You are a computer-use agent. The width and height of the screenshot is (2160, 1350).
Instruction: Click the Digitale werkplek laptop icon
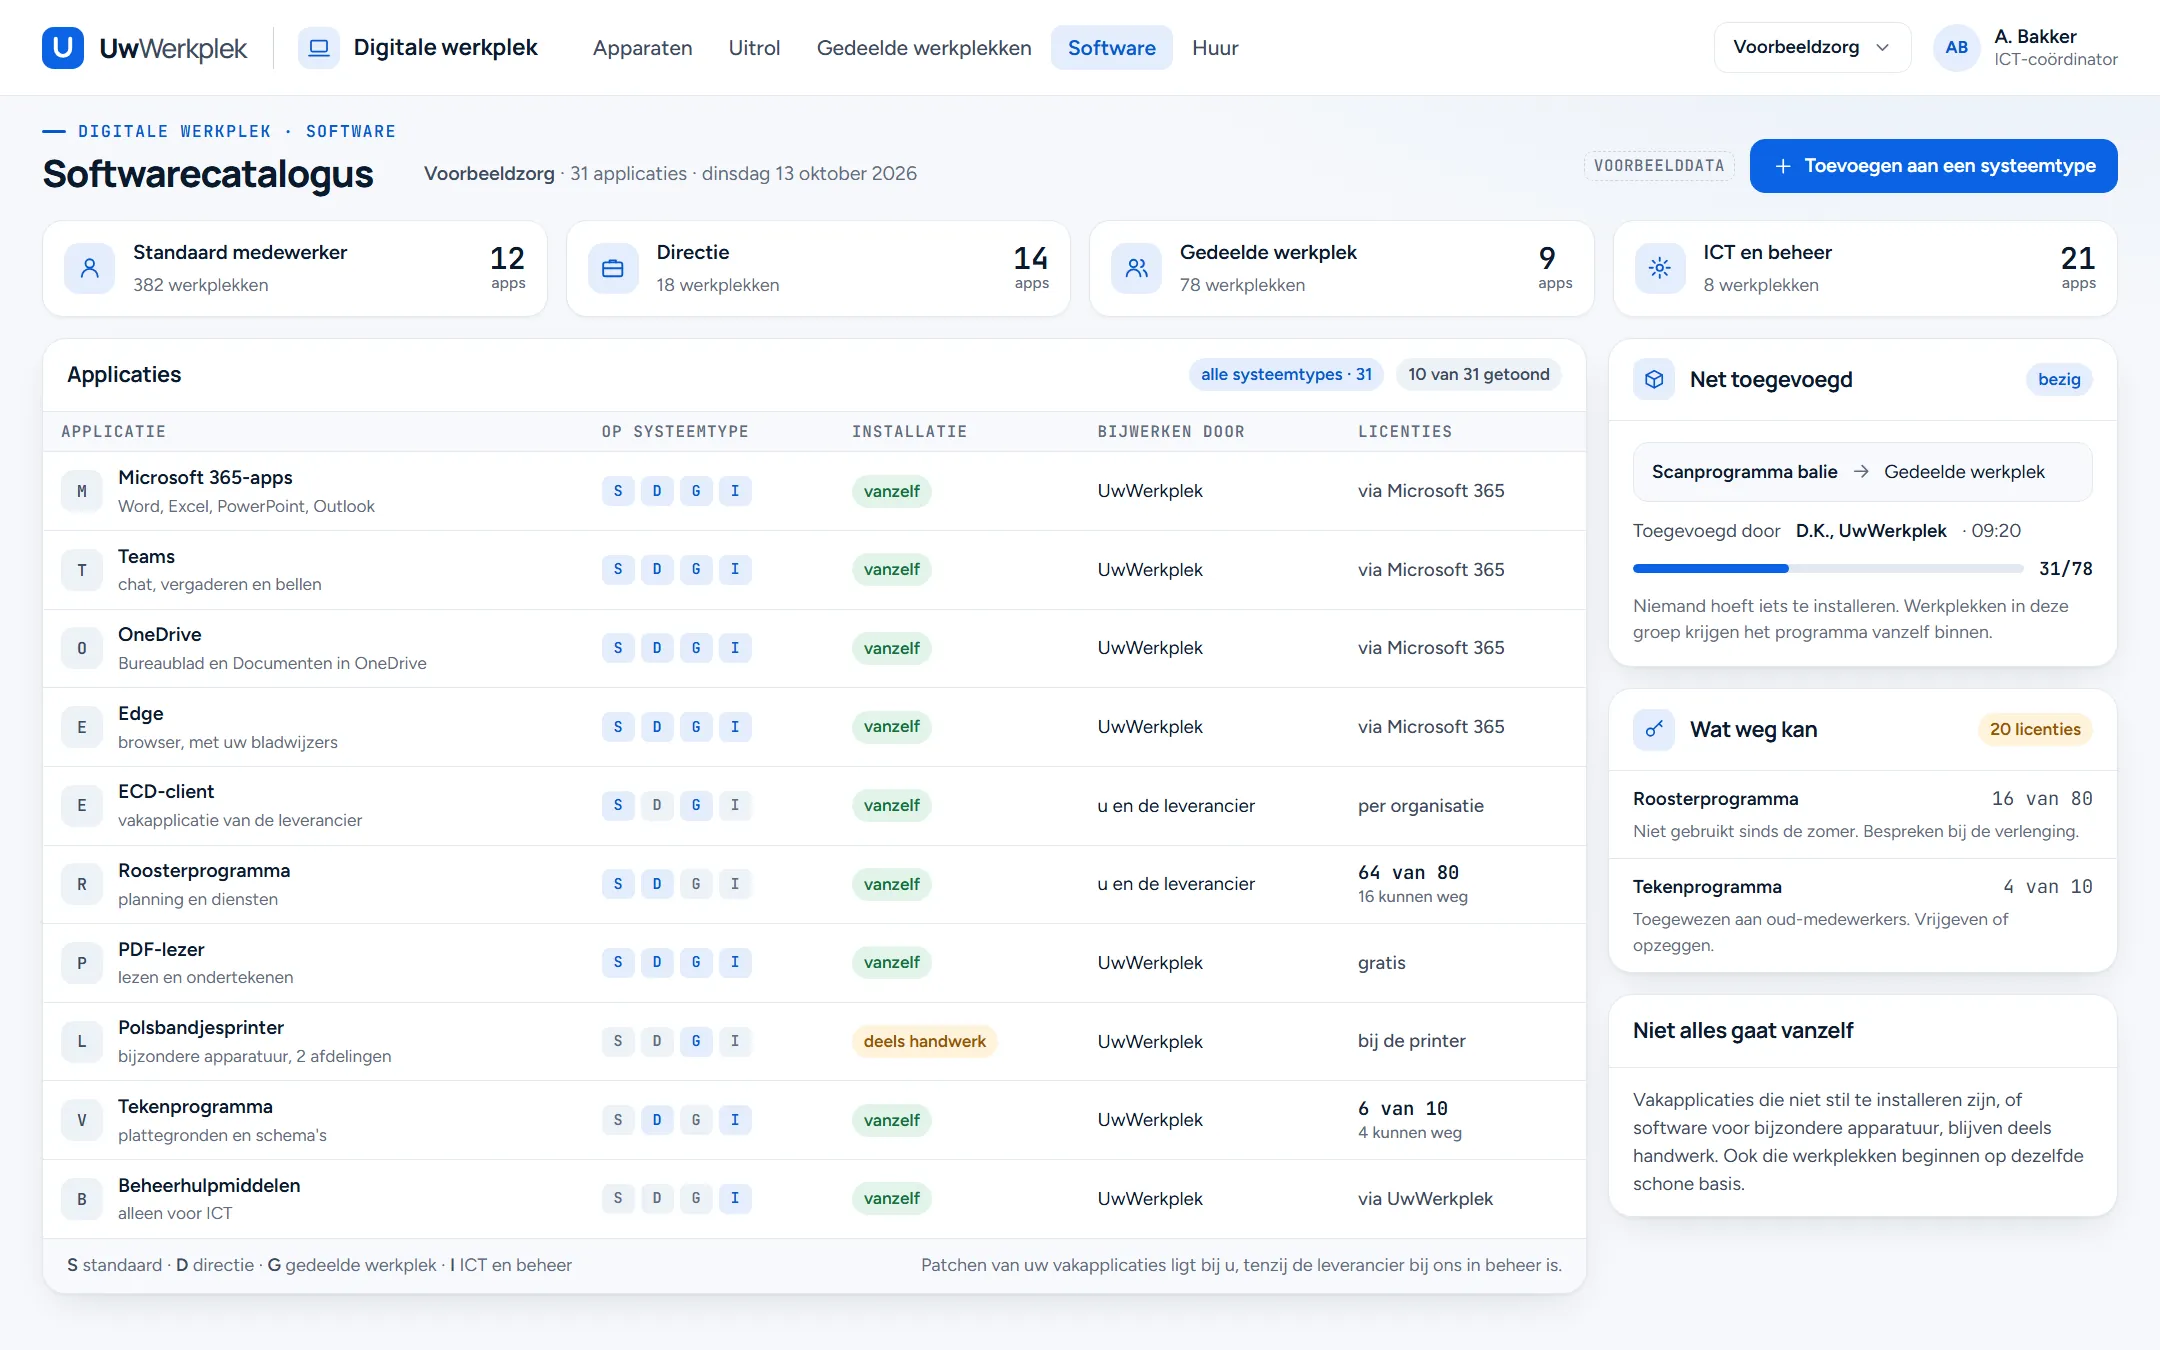tap(319, 47)
